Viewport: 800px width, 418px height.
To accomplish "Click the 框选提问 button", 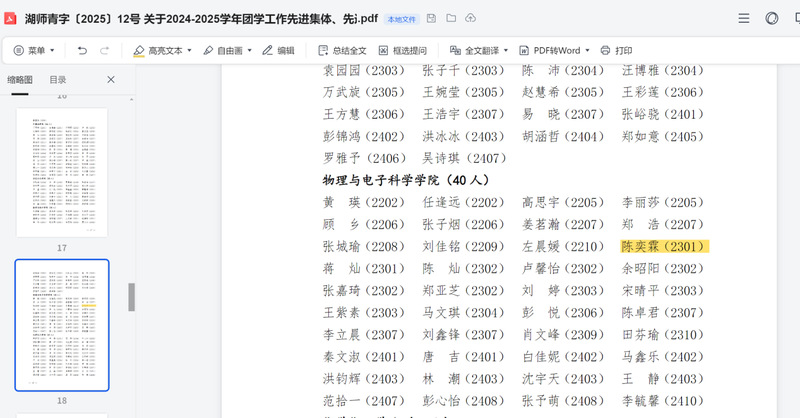I will coord(402,50).
